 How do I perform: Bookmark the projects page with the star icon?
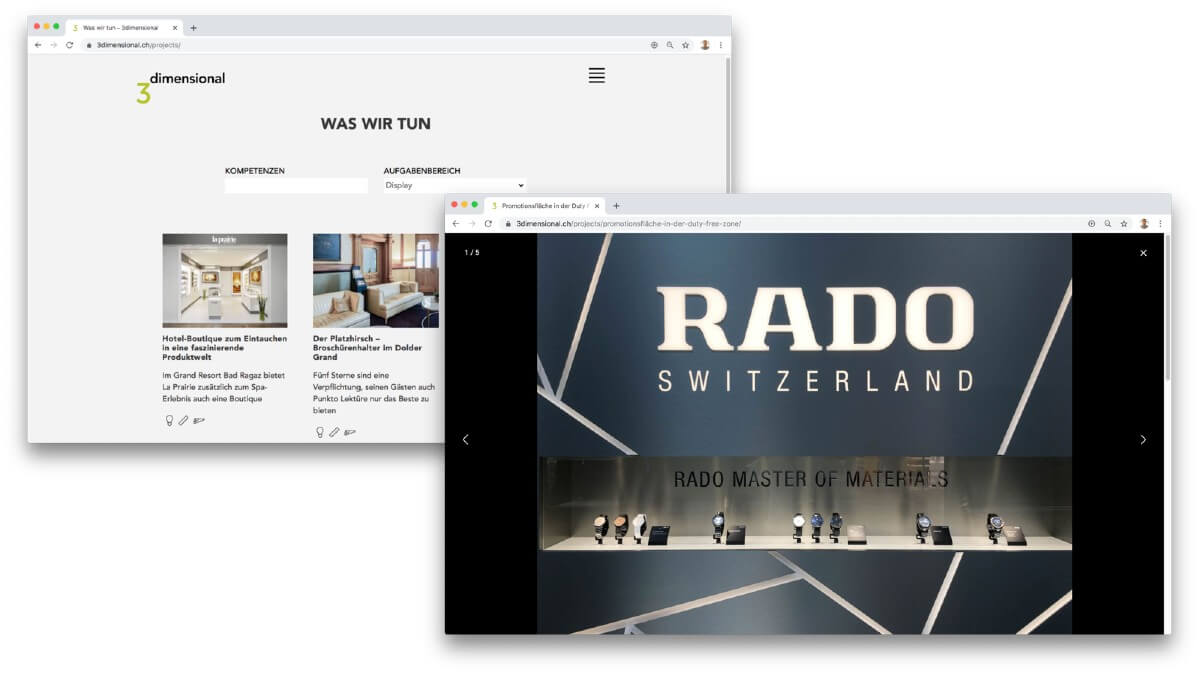tap(686, 45)
